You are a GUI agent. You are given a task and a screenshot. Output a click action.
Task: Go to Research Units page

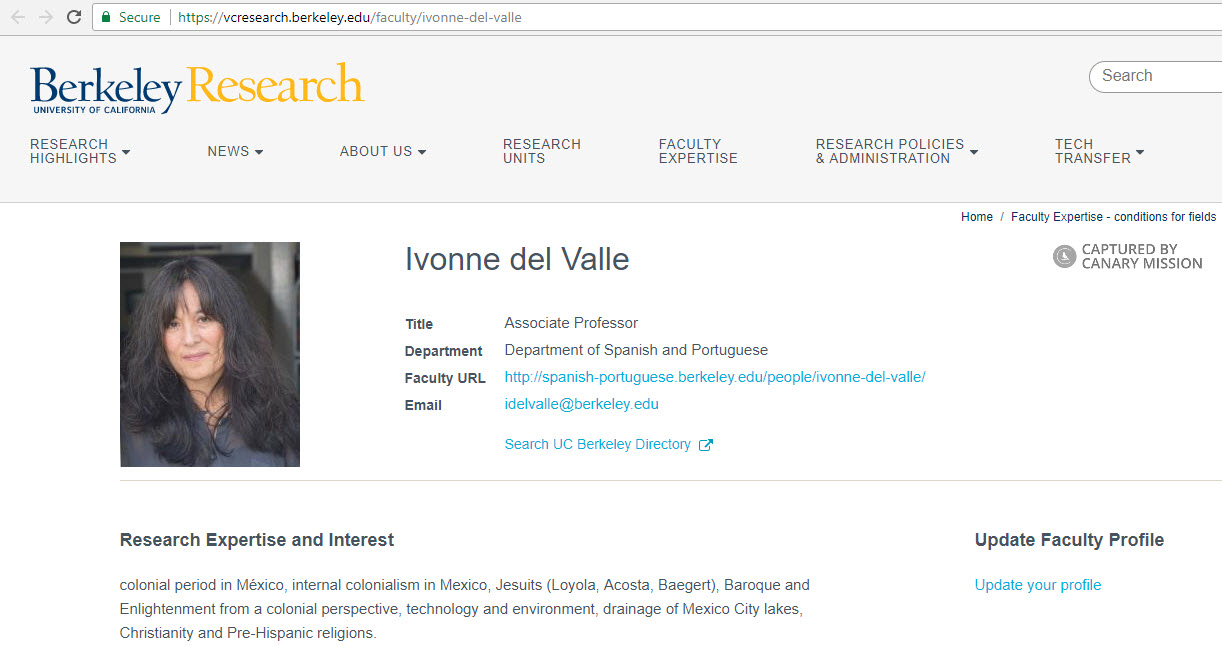click(x=541, y=151)
